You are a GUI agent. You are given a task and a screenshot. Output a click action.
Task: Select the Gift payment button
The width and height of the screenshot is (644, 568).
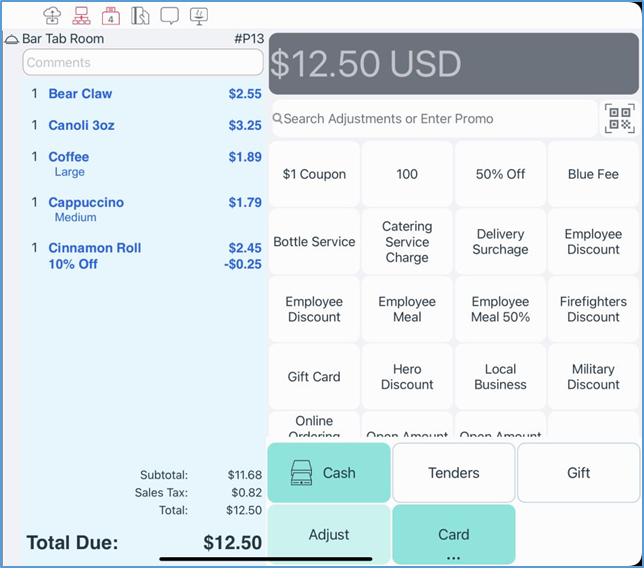click(578, 473)
